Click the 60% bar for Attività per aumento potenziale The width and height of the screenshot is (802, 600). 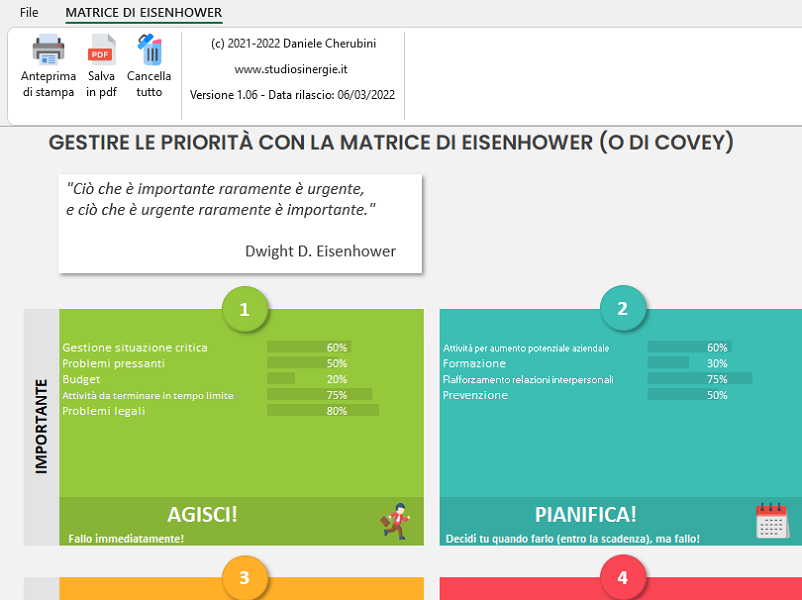point(689,348)
